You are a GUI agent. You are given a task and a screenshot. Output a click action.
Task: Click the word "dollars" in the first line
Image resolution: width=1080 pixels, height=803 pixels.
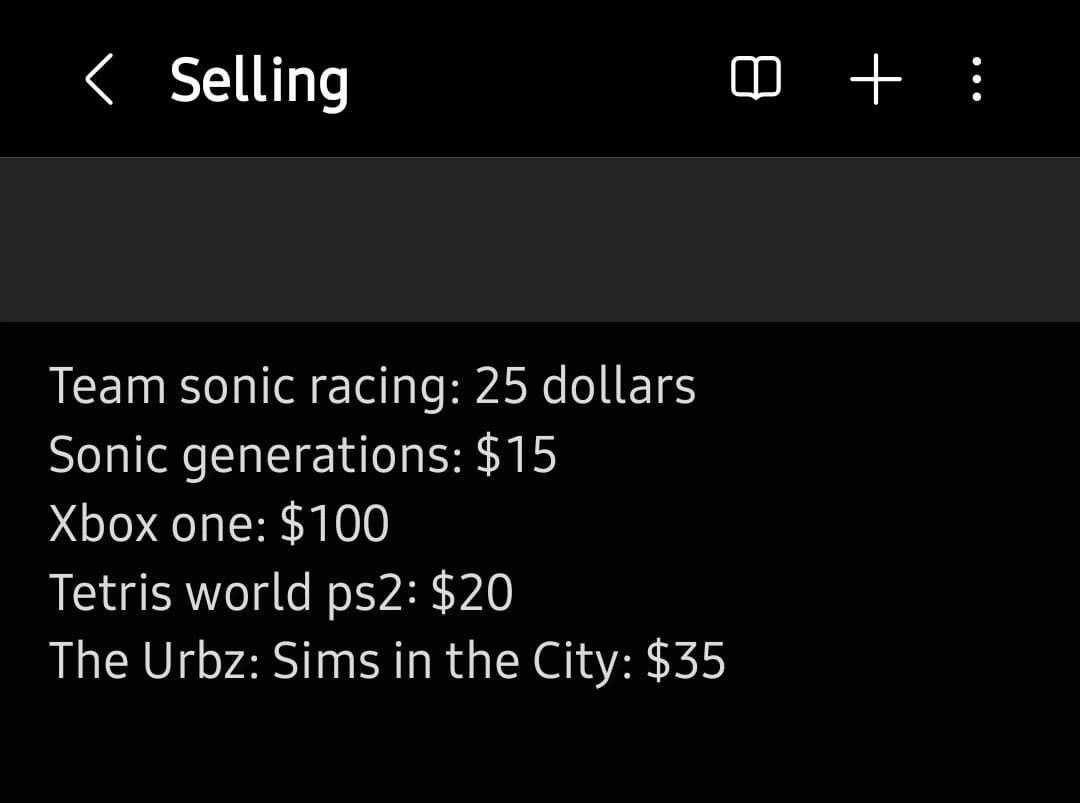click(x=618, y=387)
